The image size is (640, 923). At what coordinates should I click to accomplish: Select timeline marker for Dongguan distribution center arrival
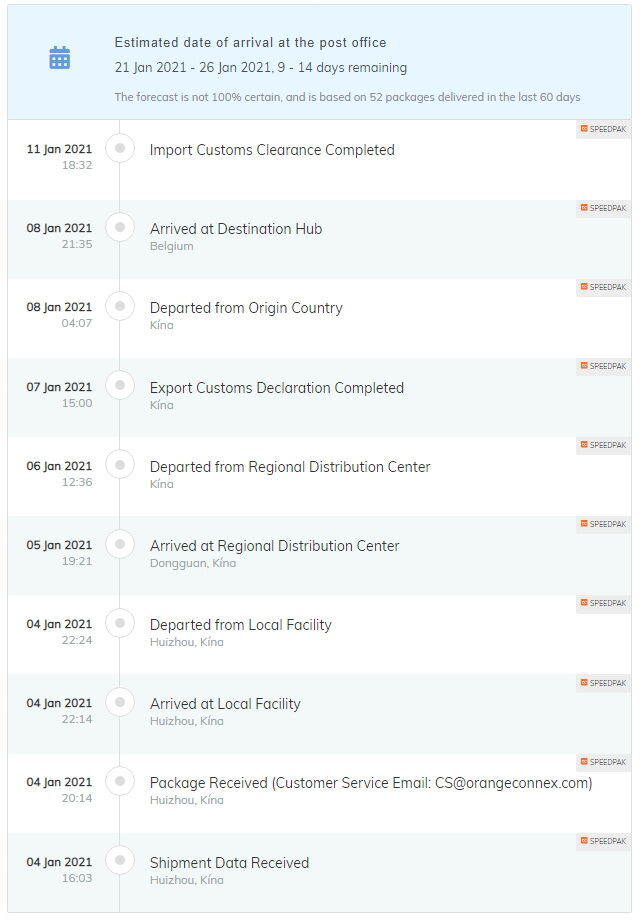[x=120, y=543]
